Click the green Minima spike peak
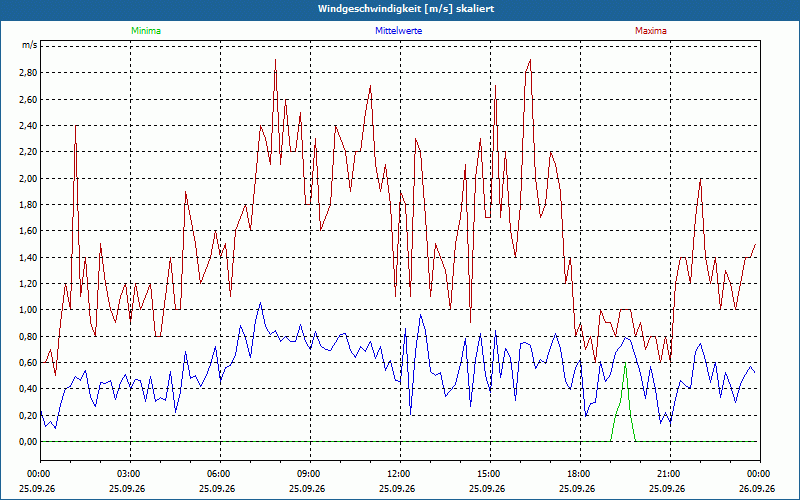800x500 pixels. tap(625, 363)
